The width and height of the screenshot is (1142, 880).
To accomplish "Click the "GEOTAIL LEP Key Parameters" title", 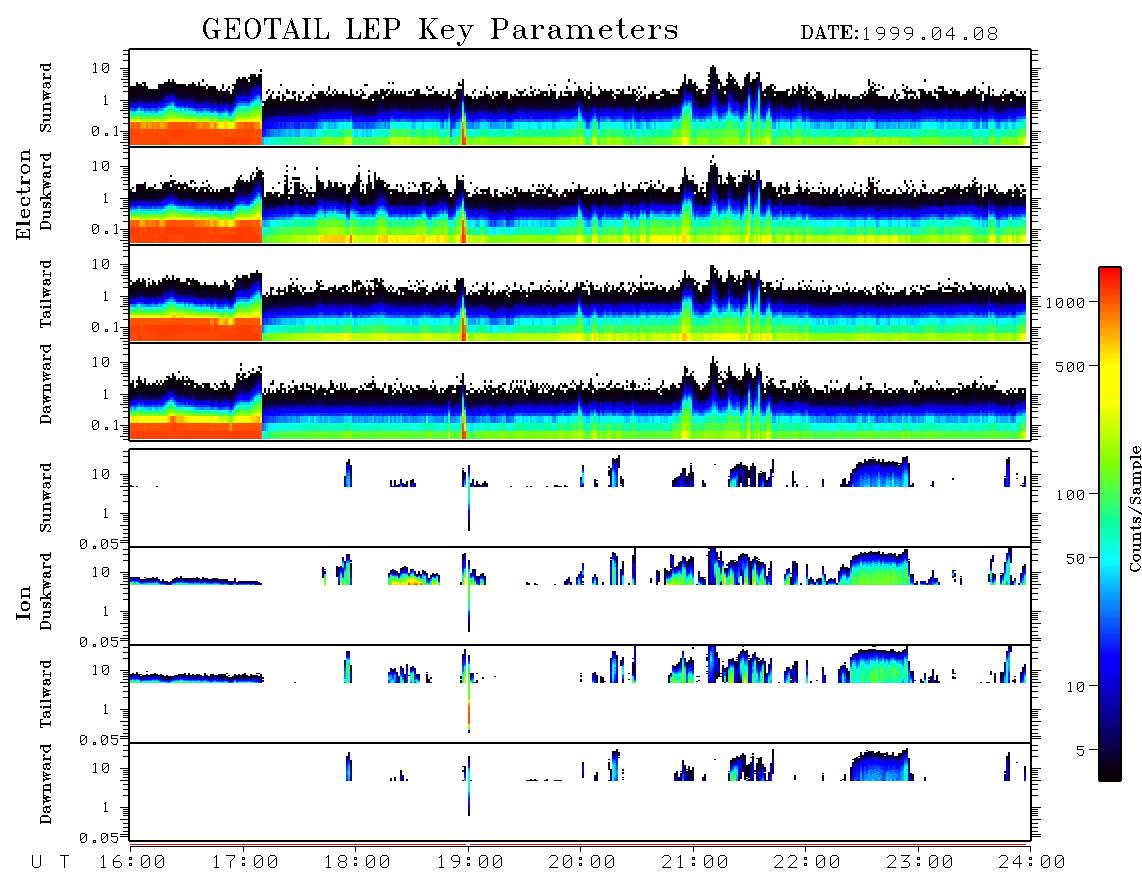I will tap(440, 30).
